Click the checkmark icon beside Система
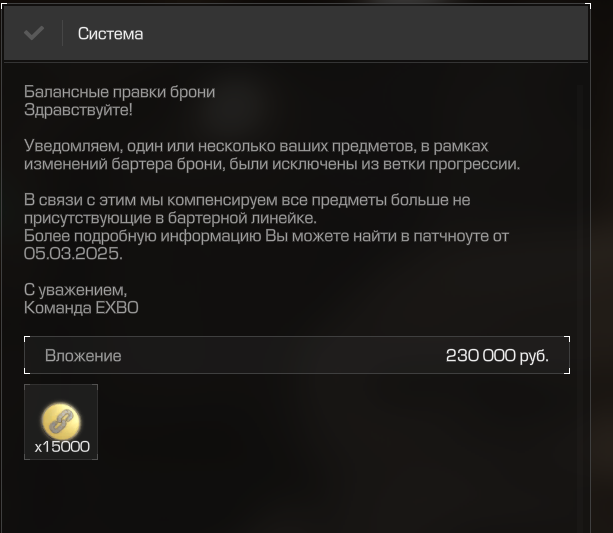Screen dimensions: 613x533 coord(34,33)
